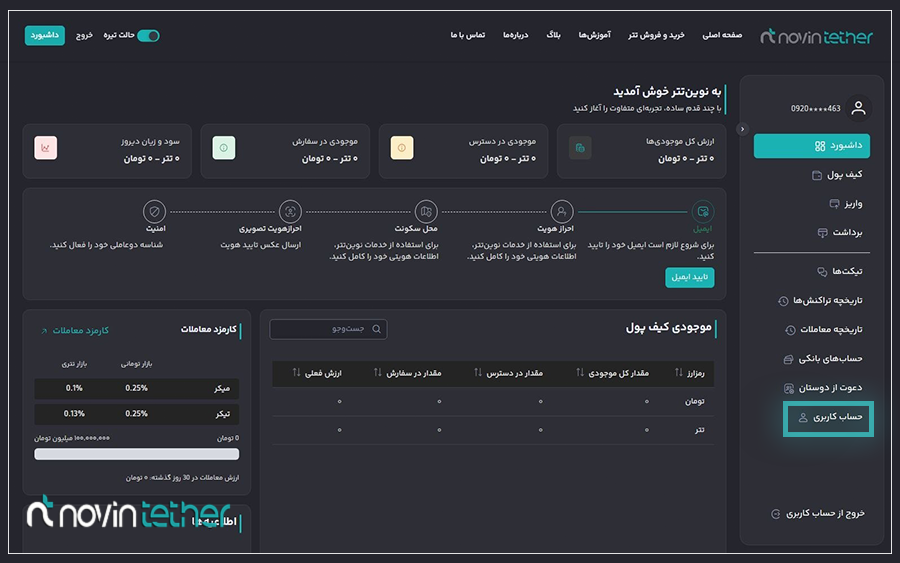Open کیف پول wallet sidebar item

[x=837, y=174]
